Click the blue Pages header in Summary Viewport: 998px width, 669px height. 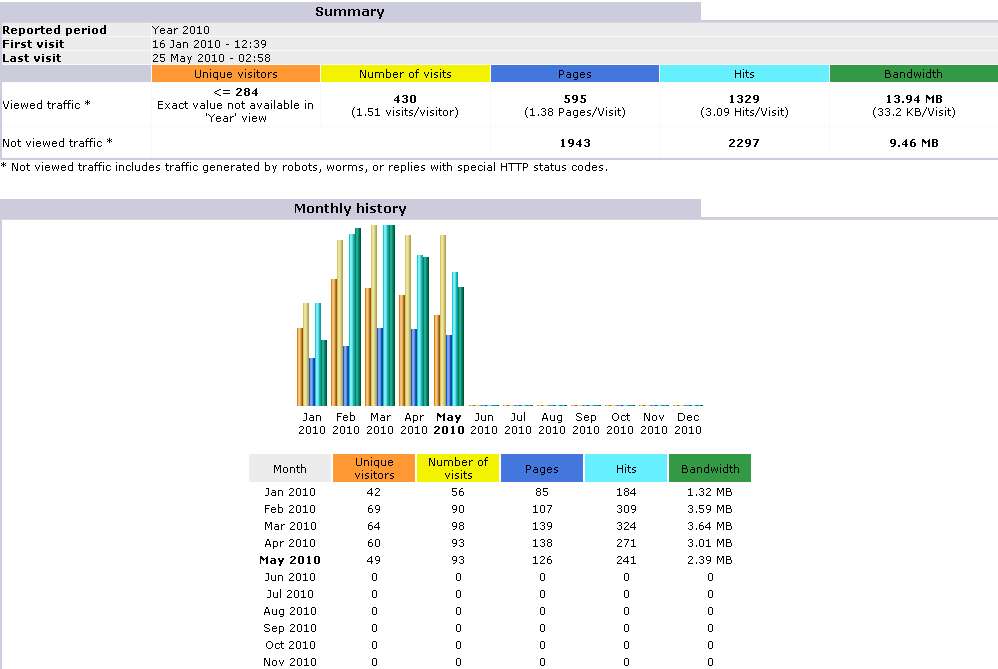[575, 74]
